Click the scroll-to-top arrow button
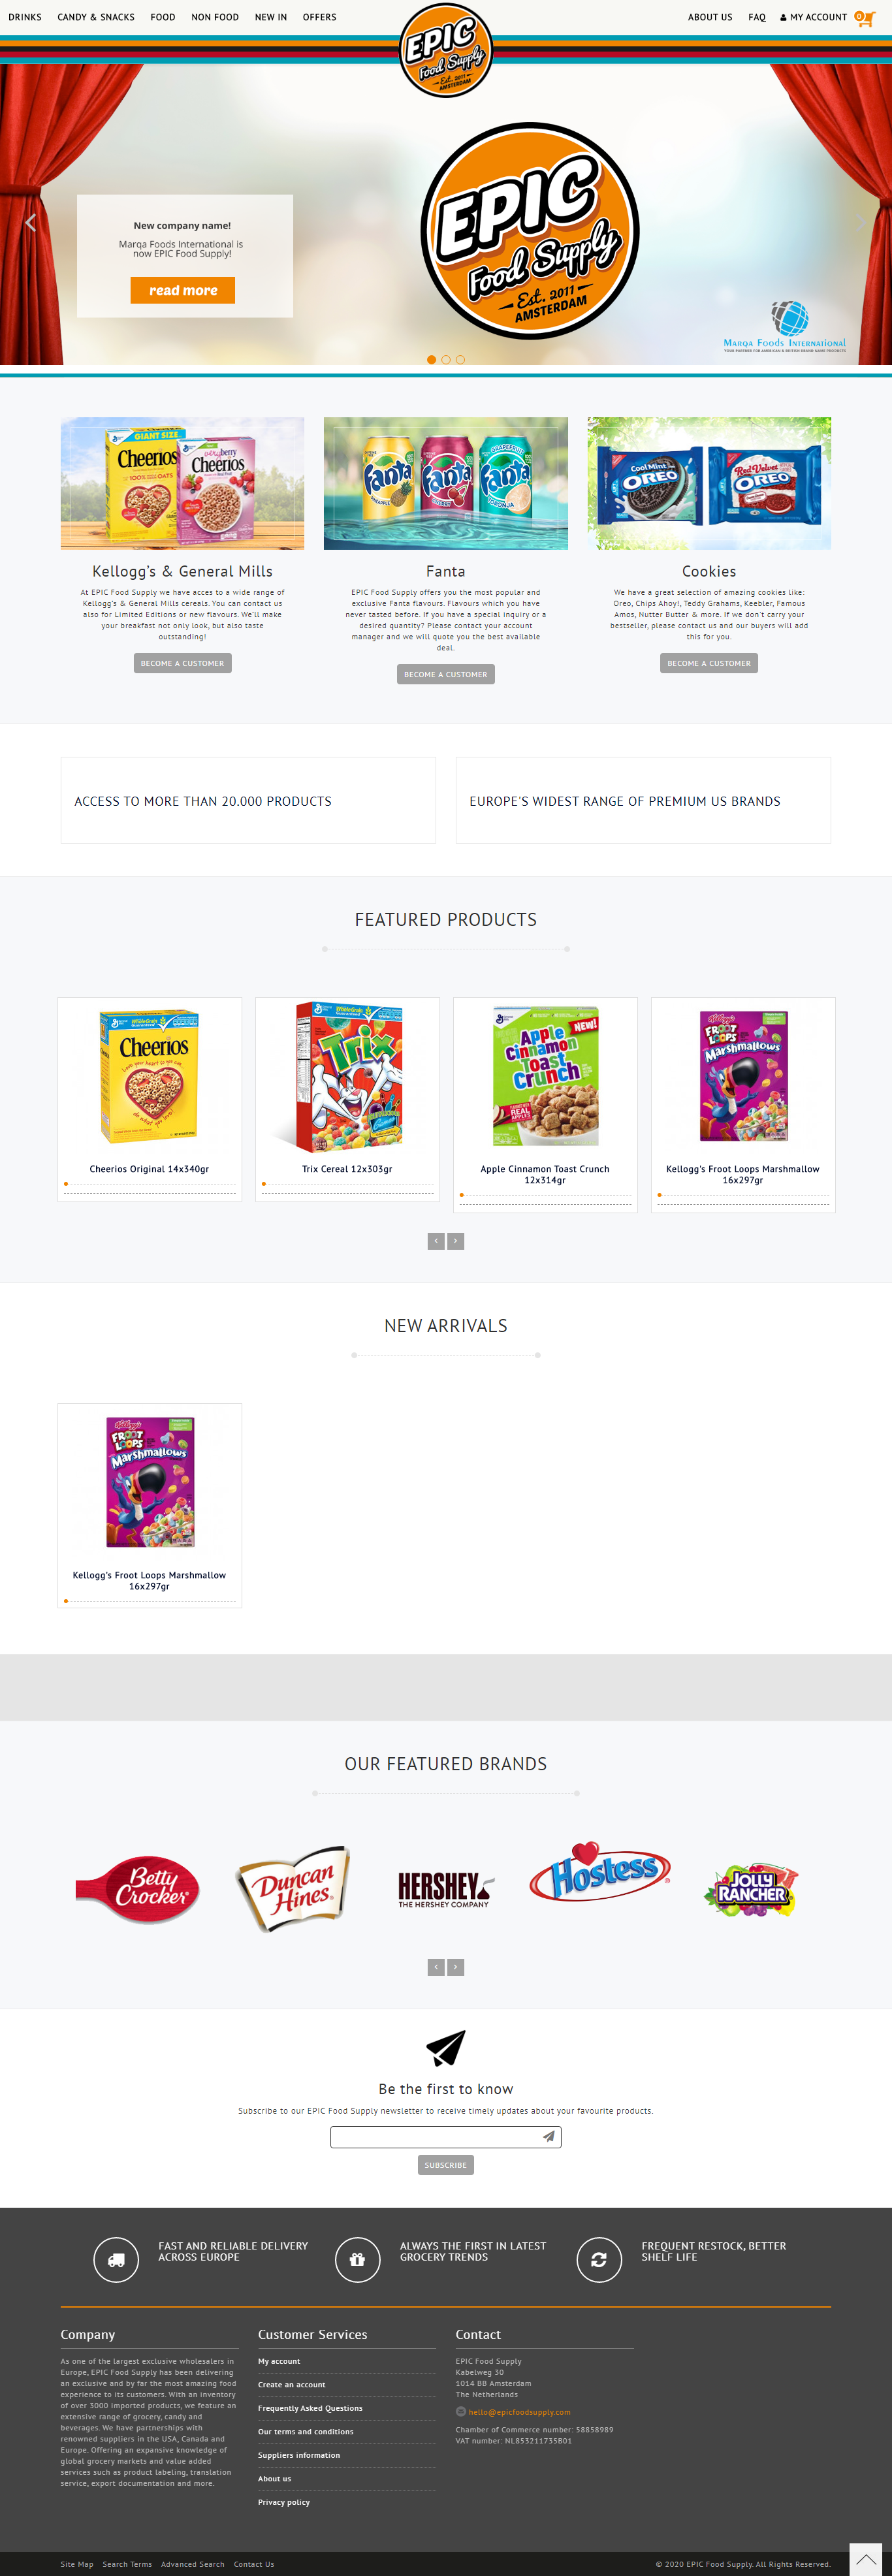The height and width of the screenshot is (2576, 892). tap(865, 2558)
